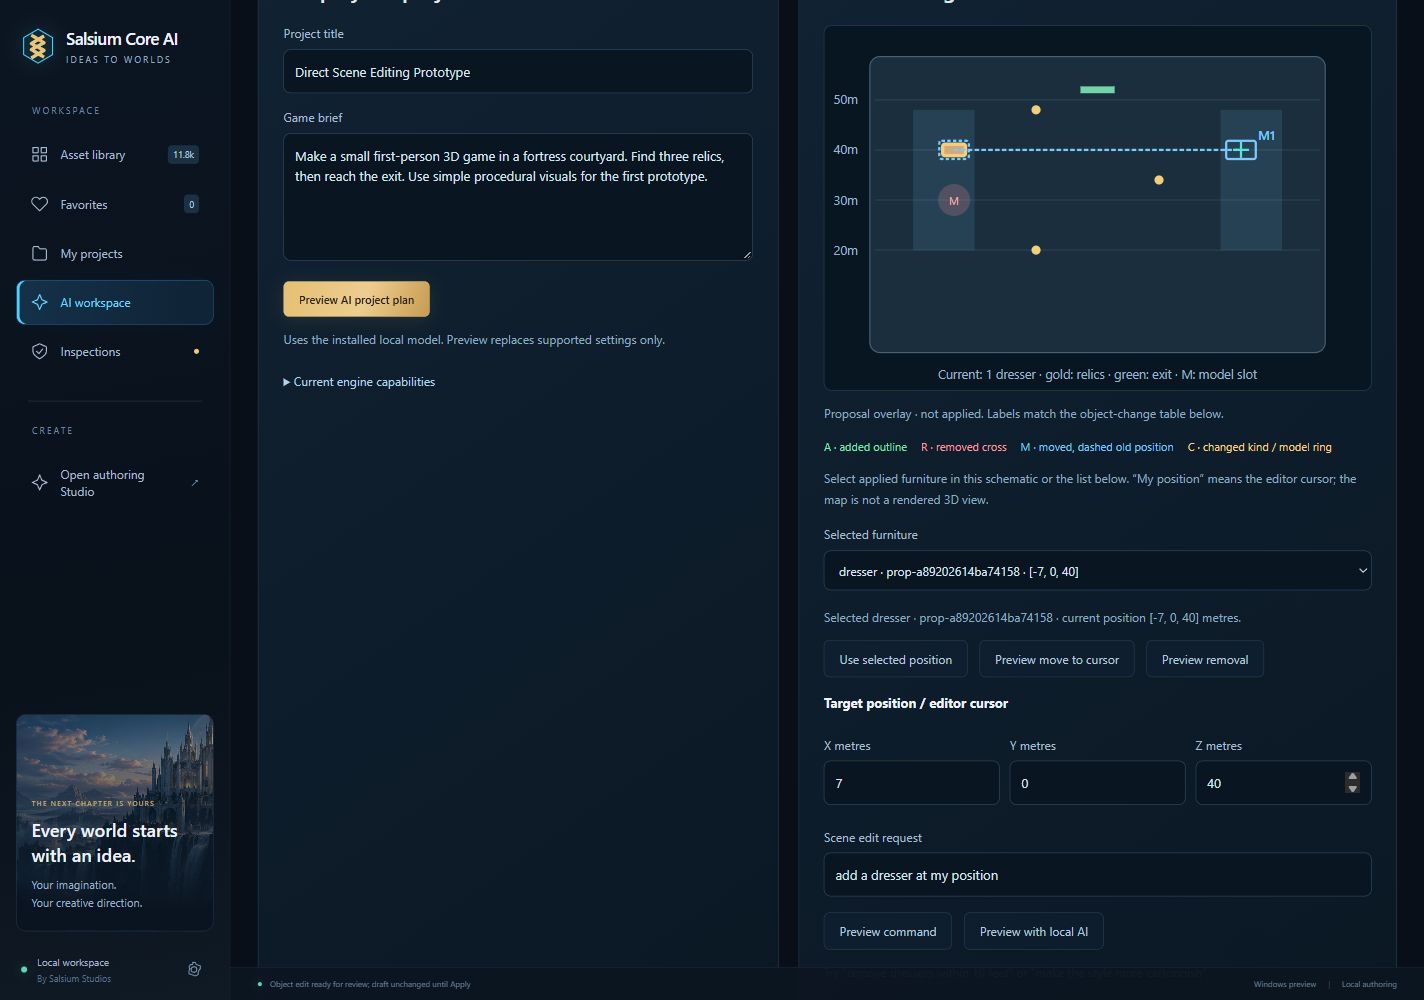
Task: Click the My projects folder icon
Action: coord(40,253)
